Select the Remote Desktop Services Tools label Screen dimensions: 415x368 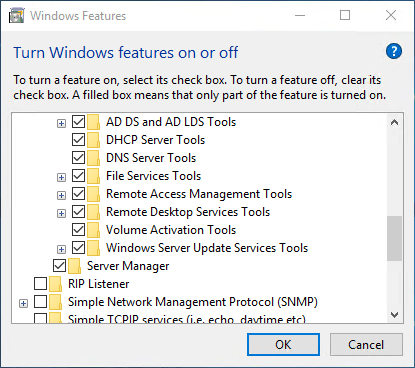pyautogui.click(x=188, y=212)
